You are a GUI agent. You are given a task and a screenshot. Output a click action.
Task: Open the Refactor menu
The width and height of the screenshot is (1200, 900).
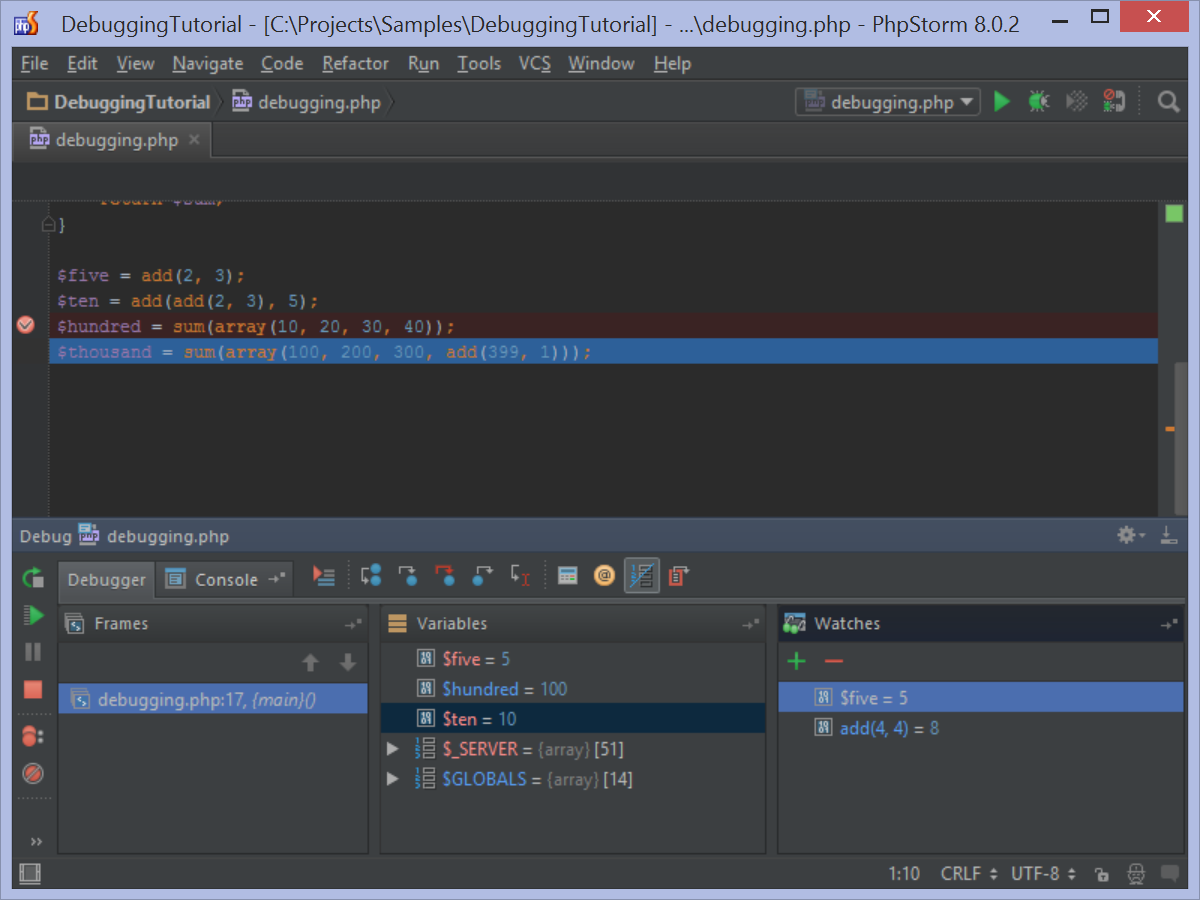(355, 63)
